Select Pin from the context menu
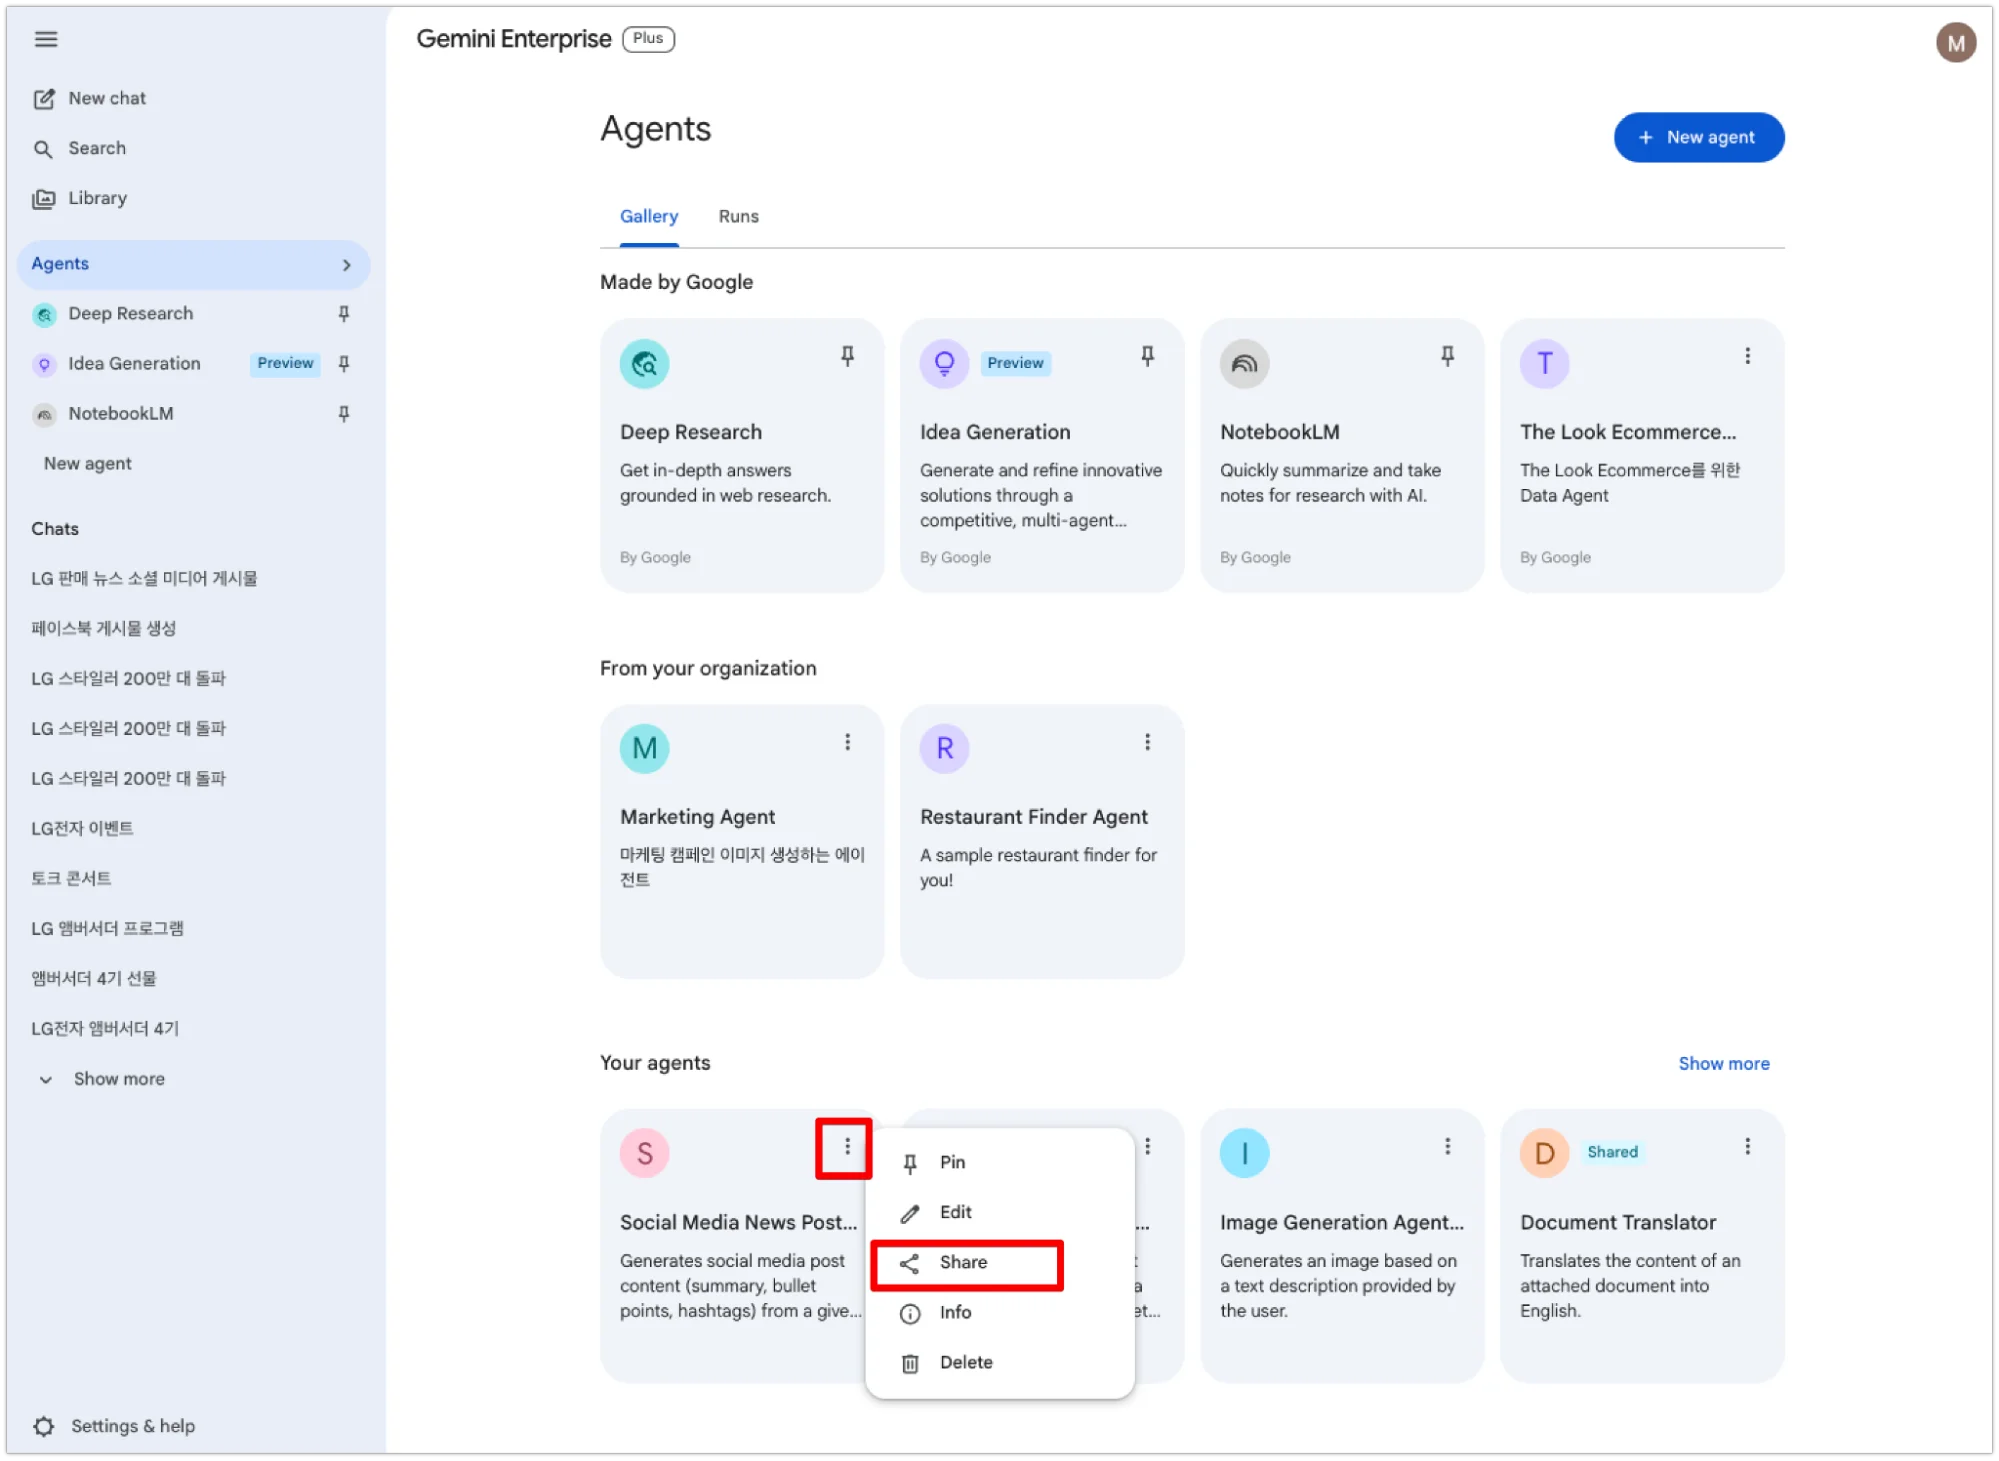The height and width of the screenshot is (1461, 1999). pos(1000,1163)
